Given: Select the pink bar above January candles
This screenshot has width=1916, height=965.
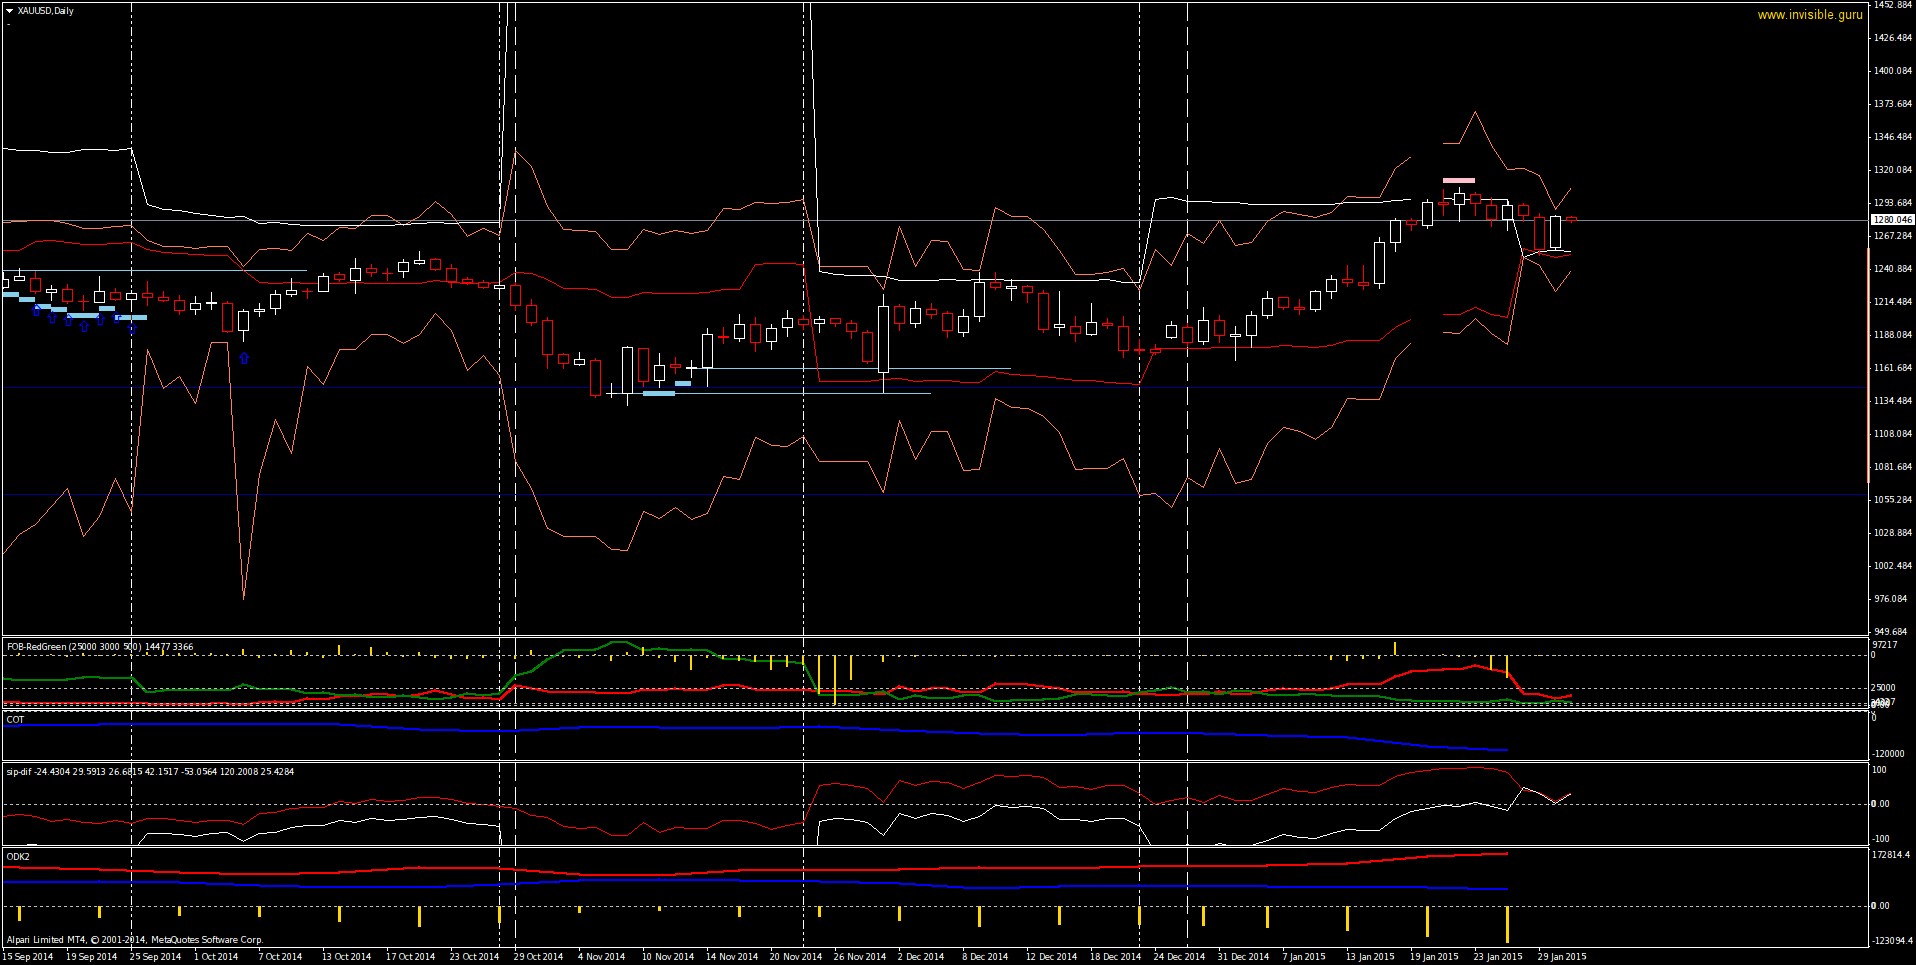Looking at the screenshot, I should point(1458,181).
